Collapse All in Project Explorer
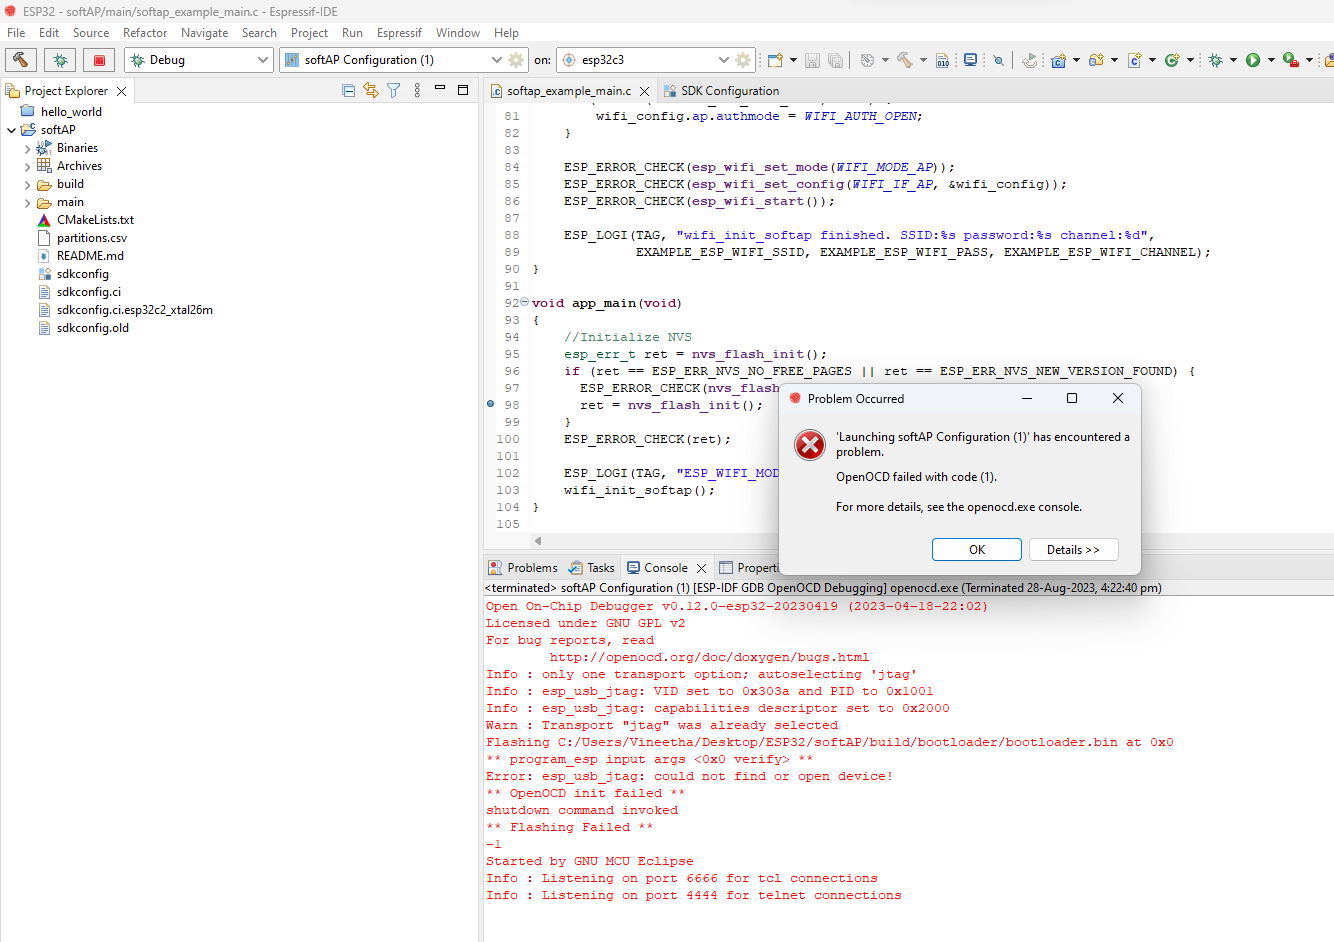 (348, 90)
